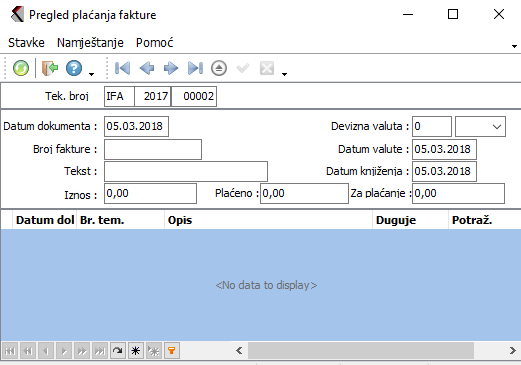Open the Pomoć menu
521x365 pixels.
(x=154, y=43)
